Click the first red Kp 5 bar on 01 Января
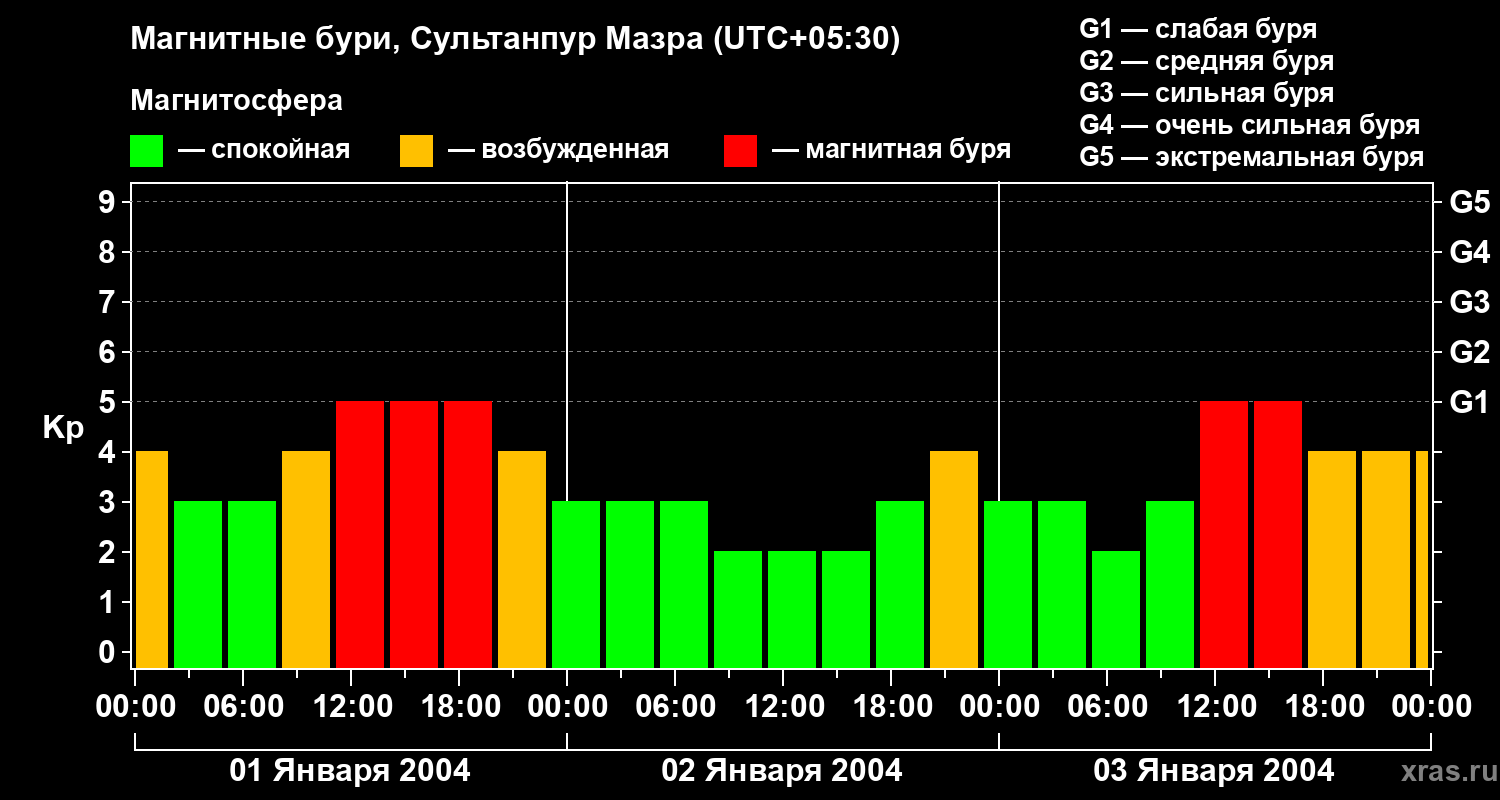This screenshot has width=1500, height=800. tap(360, 535)
